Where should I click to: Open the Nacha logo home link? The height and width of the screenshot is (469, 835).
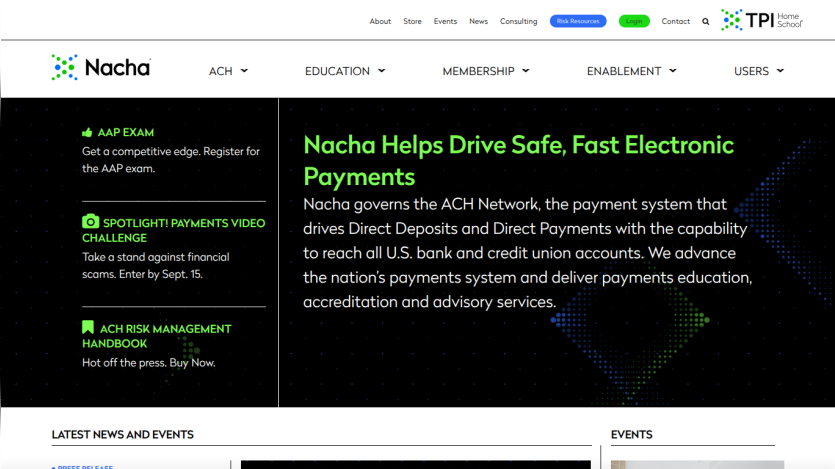coord(101,68)
